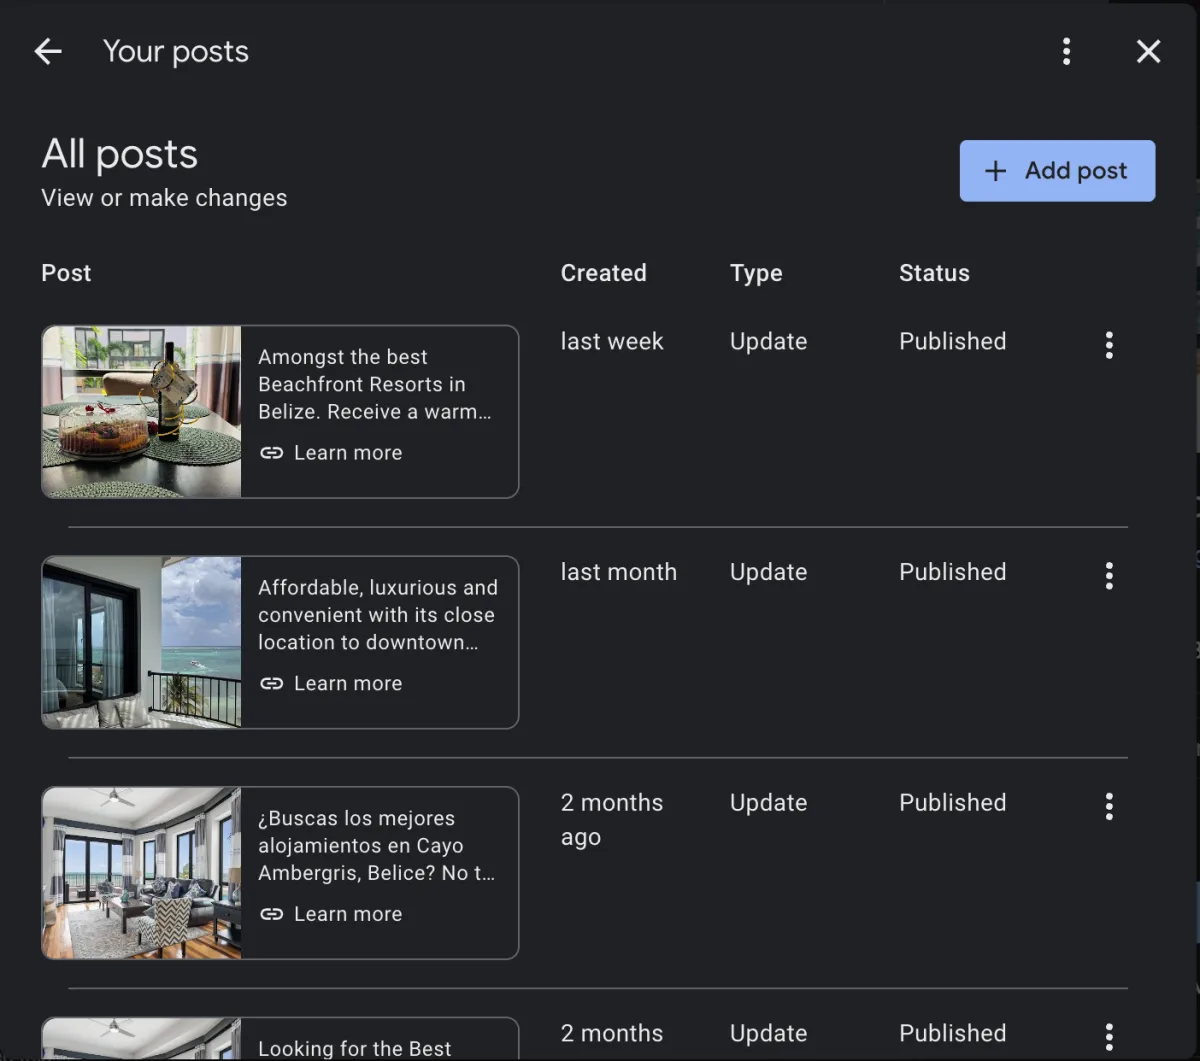This screenshot has width=1200, height=1061.
Task: Open options for the partially visible bottom post
Action: click(x=1108, y=1036)
